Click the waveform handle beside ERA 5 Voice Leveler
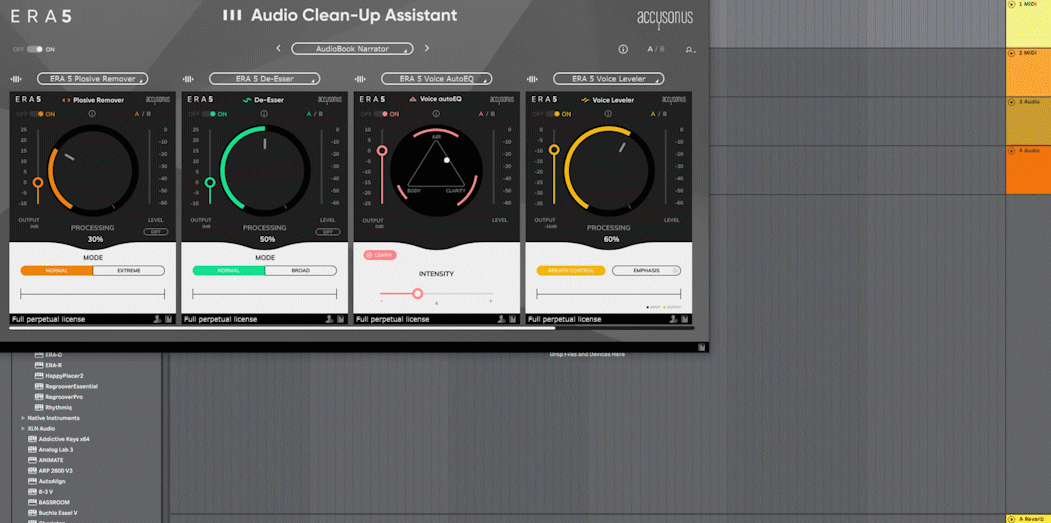This screenshot has width=1051, height=523. [x=533, y=79]
